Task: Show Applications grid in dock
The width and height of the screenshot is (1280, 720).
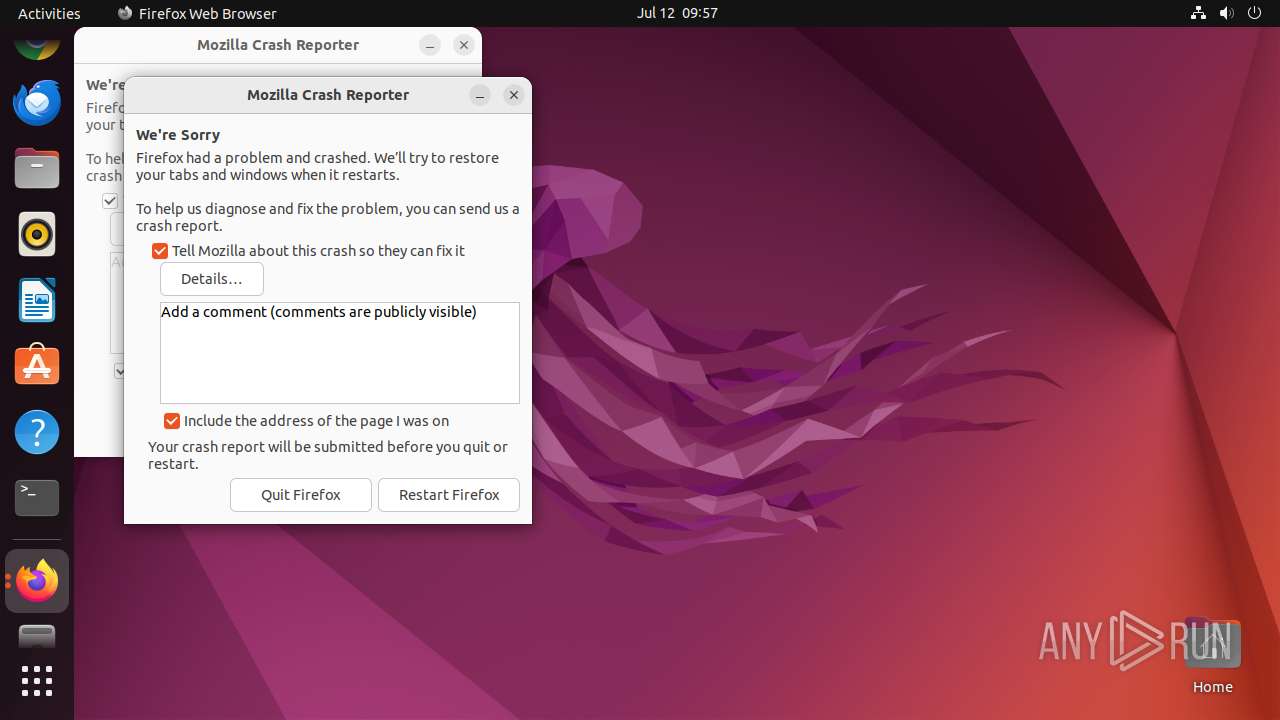Action: click(x=37, y=681)
